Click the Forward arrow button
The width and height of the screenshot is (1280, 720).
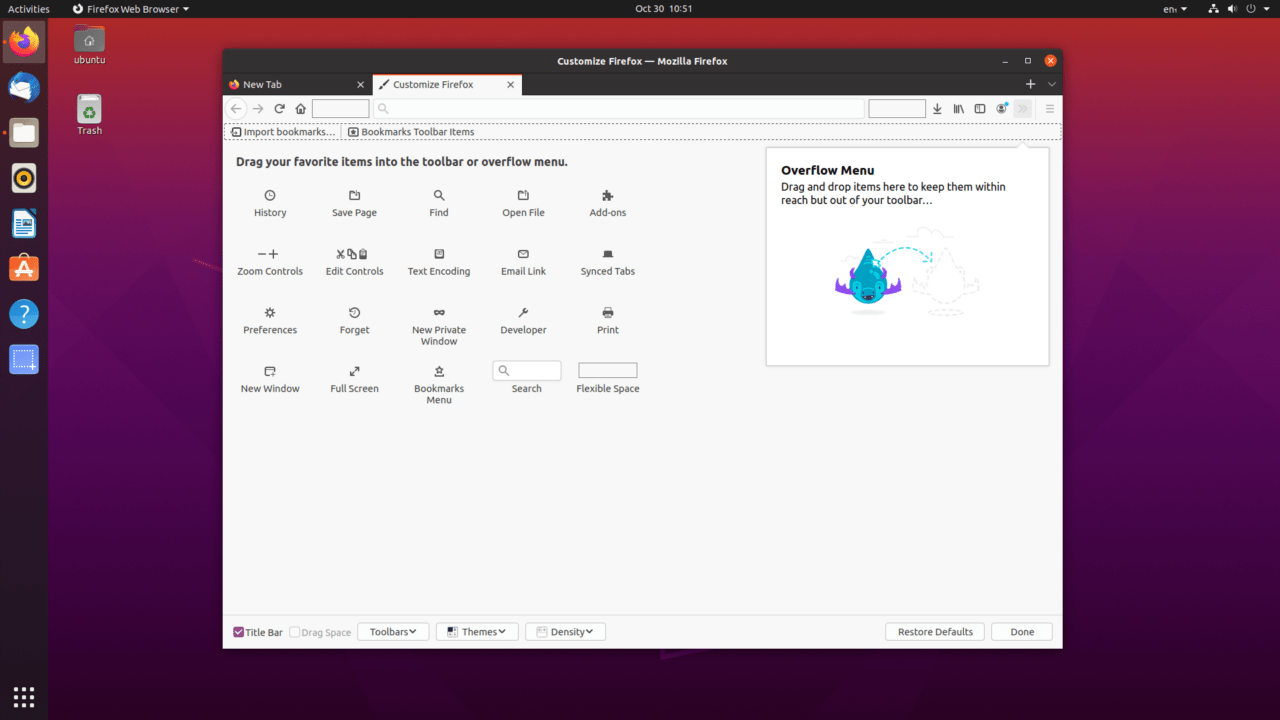[x=258, y=109]
